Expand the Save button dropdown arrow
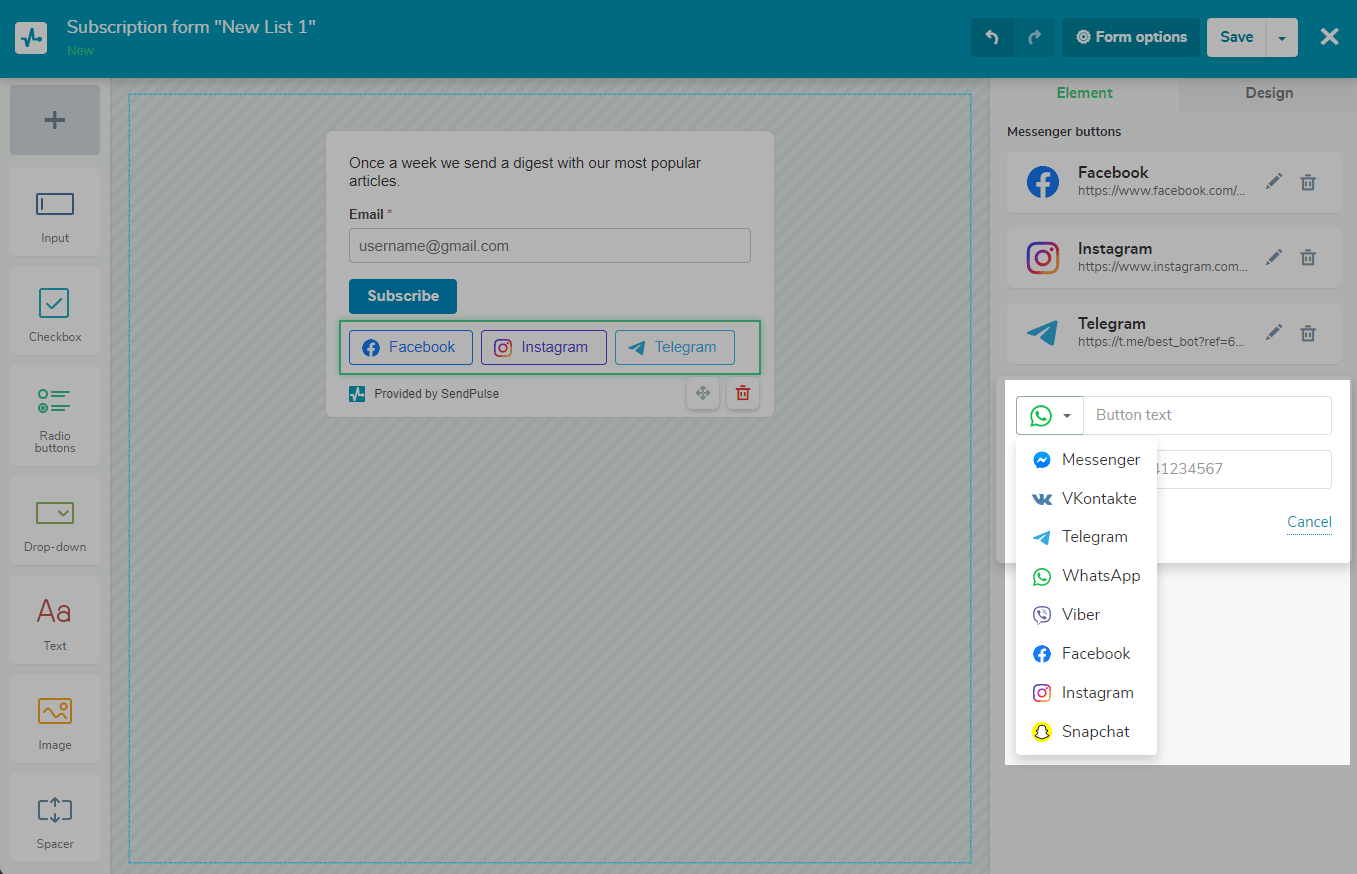The height and width of the screenshot is (874, 1357). point(1282,37)
